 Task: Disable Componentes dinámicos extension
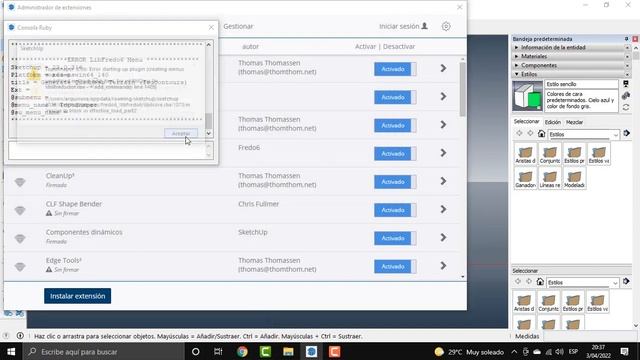click(395, 238)
